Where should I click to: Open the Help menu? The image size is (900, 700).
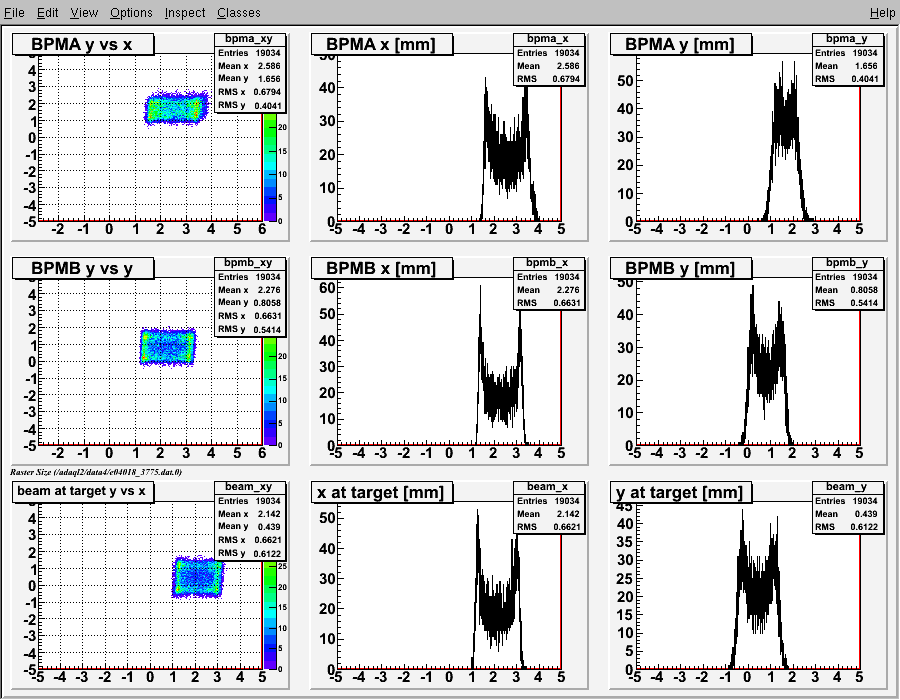tap(882, 13)
